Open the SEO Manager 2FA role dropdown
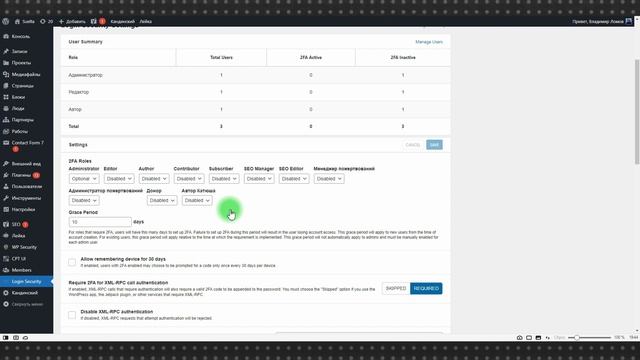 [259, 179]
